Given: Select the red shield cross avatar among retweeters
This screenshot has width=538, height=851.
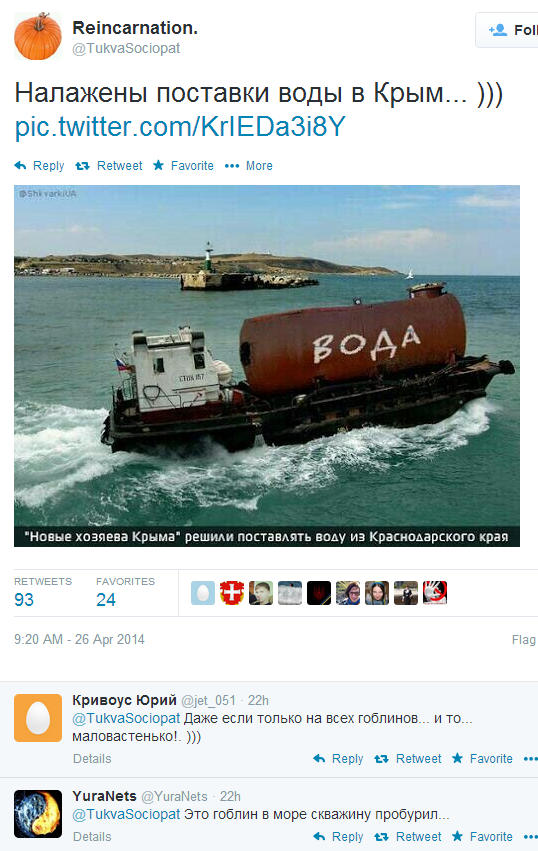Looking at the screenshot, I should point(232,593).
